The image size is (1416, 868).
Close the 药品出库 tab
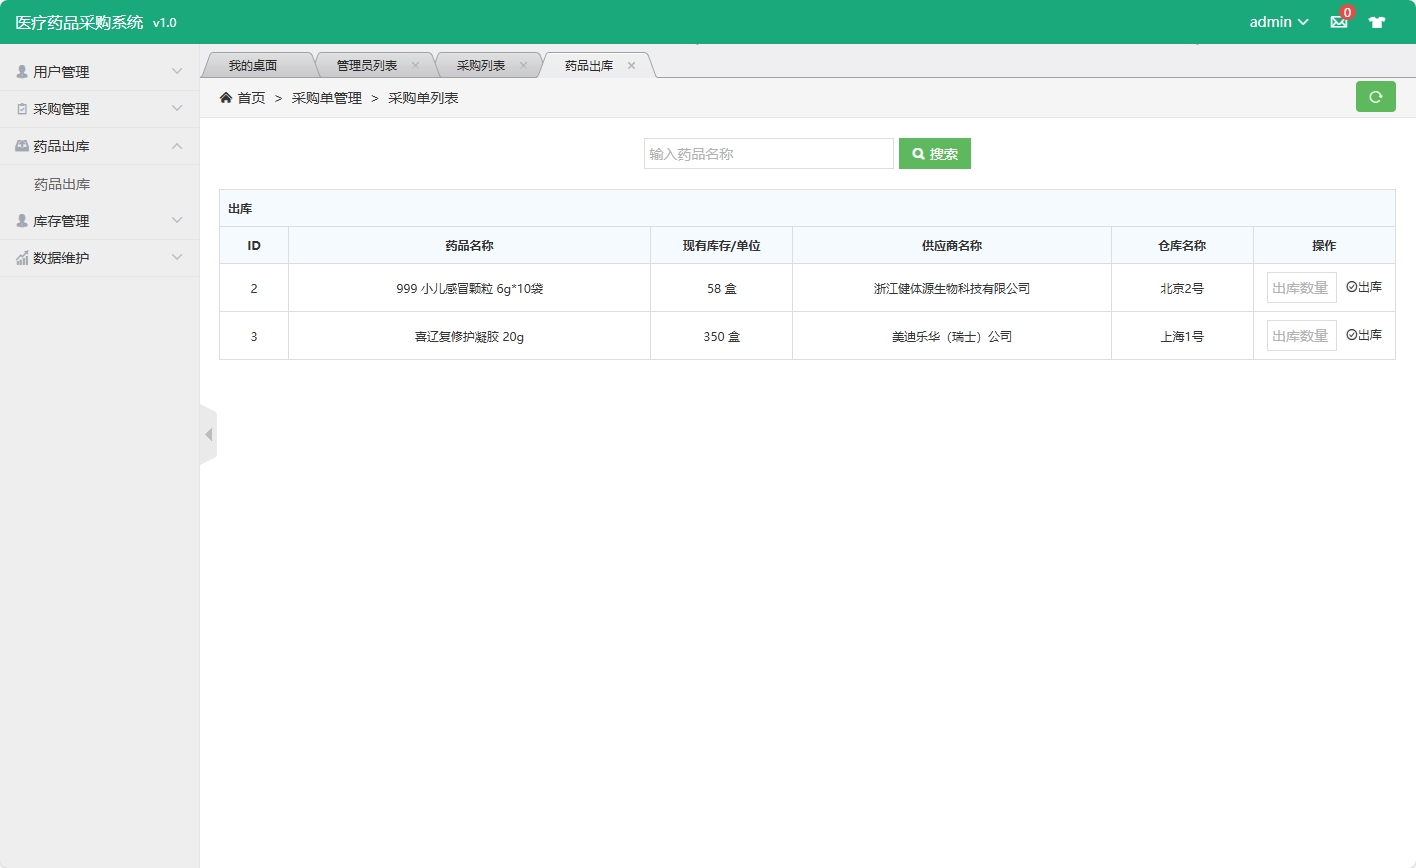[x=631, y=66]
